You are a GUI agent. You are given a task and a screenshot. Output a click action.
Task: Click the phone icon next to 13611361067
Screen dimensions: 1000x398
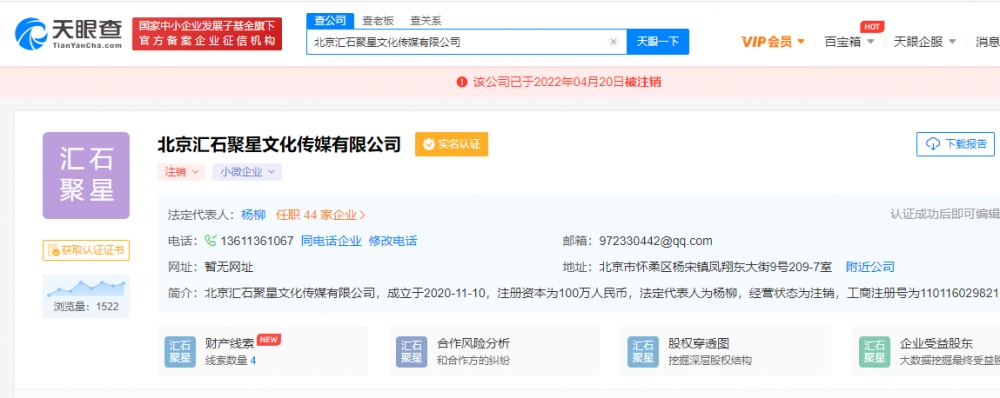210,241
